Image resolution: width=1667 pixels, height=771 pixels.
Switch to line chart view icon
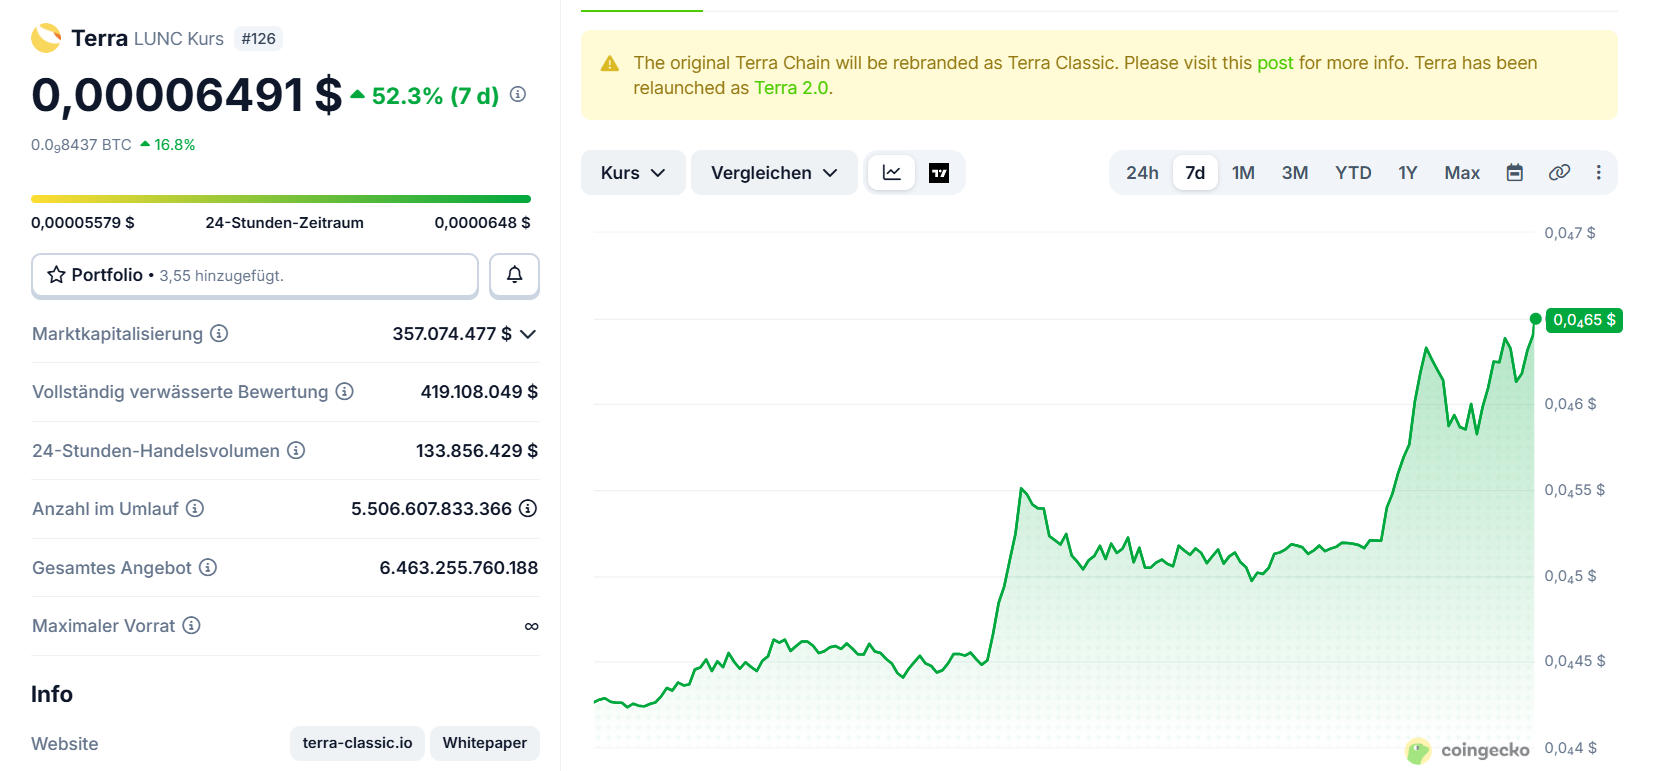[892, 173]
